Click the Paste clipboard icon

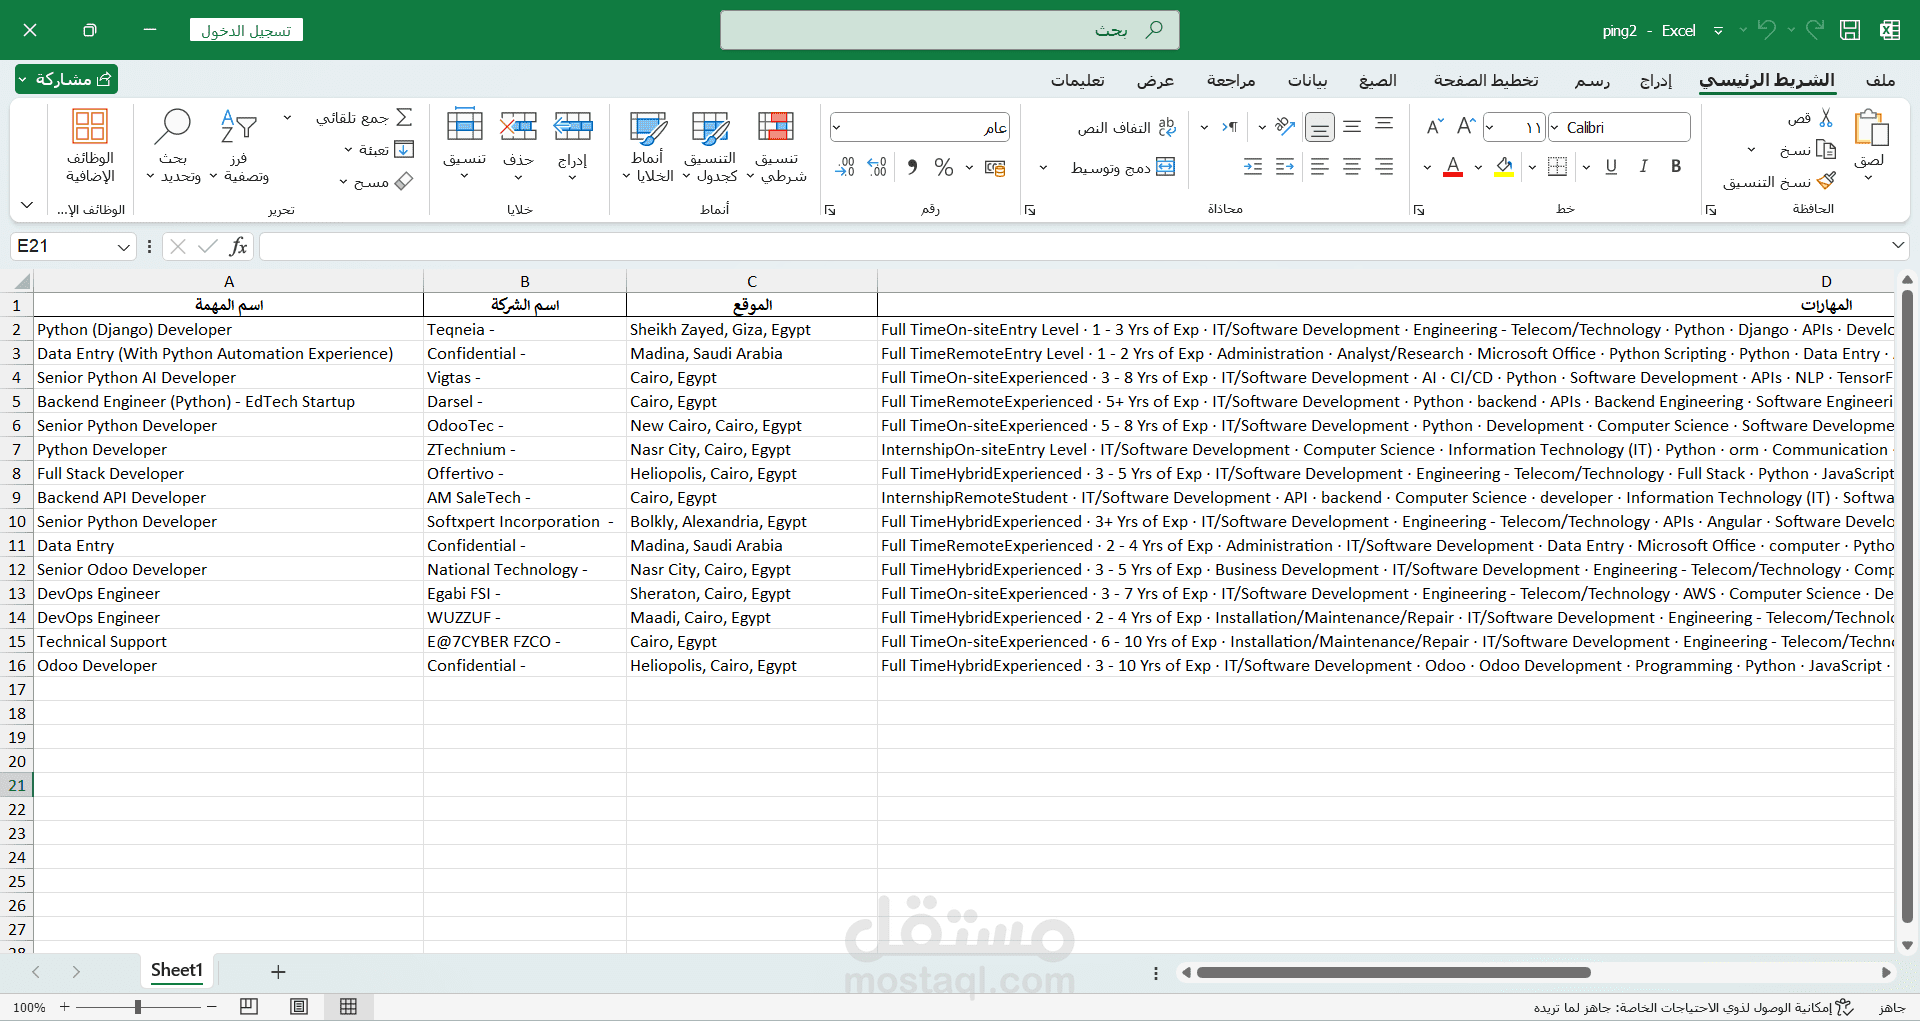(1870, 129)
